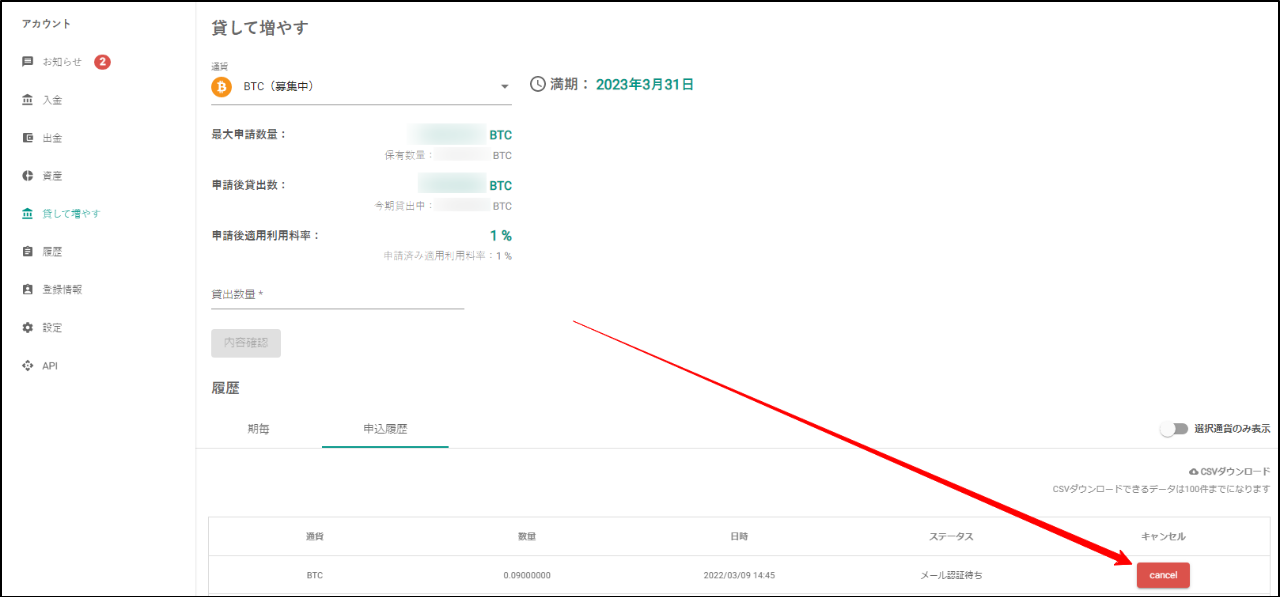
Task: Click the red cancel button
Action: pyautogui.click(x=1163, y=576)
